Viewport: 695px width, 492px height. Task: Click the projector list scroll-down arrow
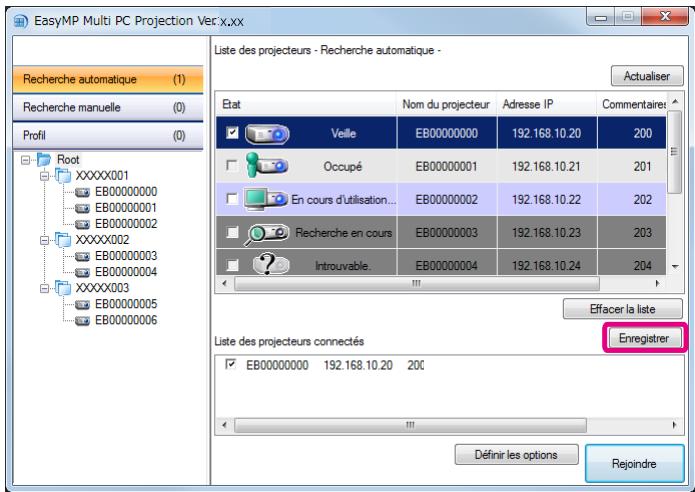[x=675, y=266]
